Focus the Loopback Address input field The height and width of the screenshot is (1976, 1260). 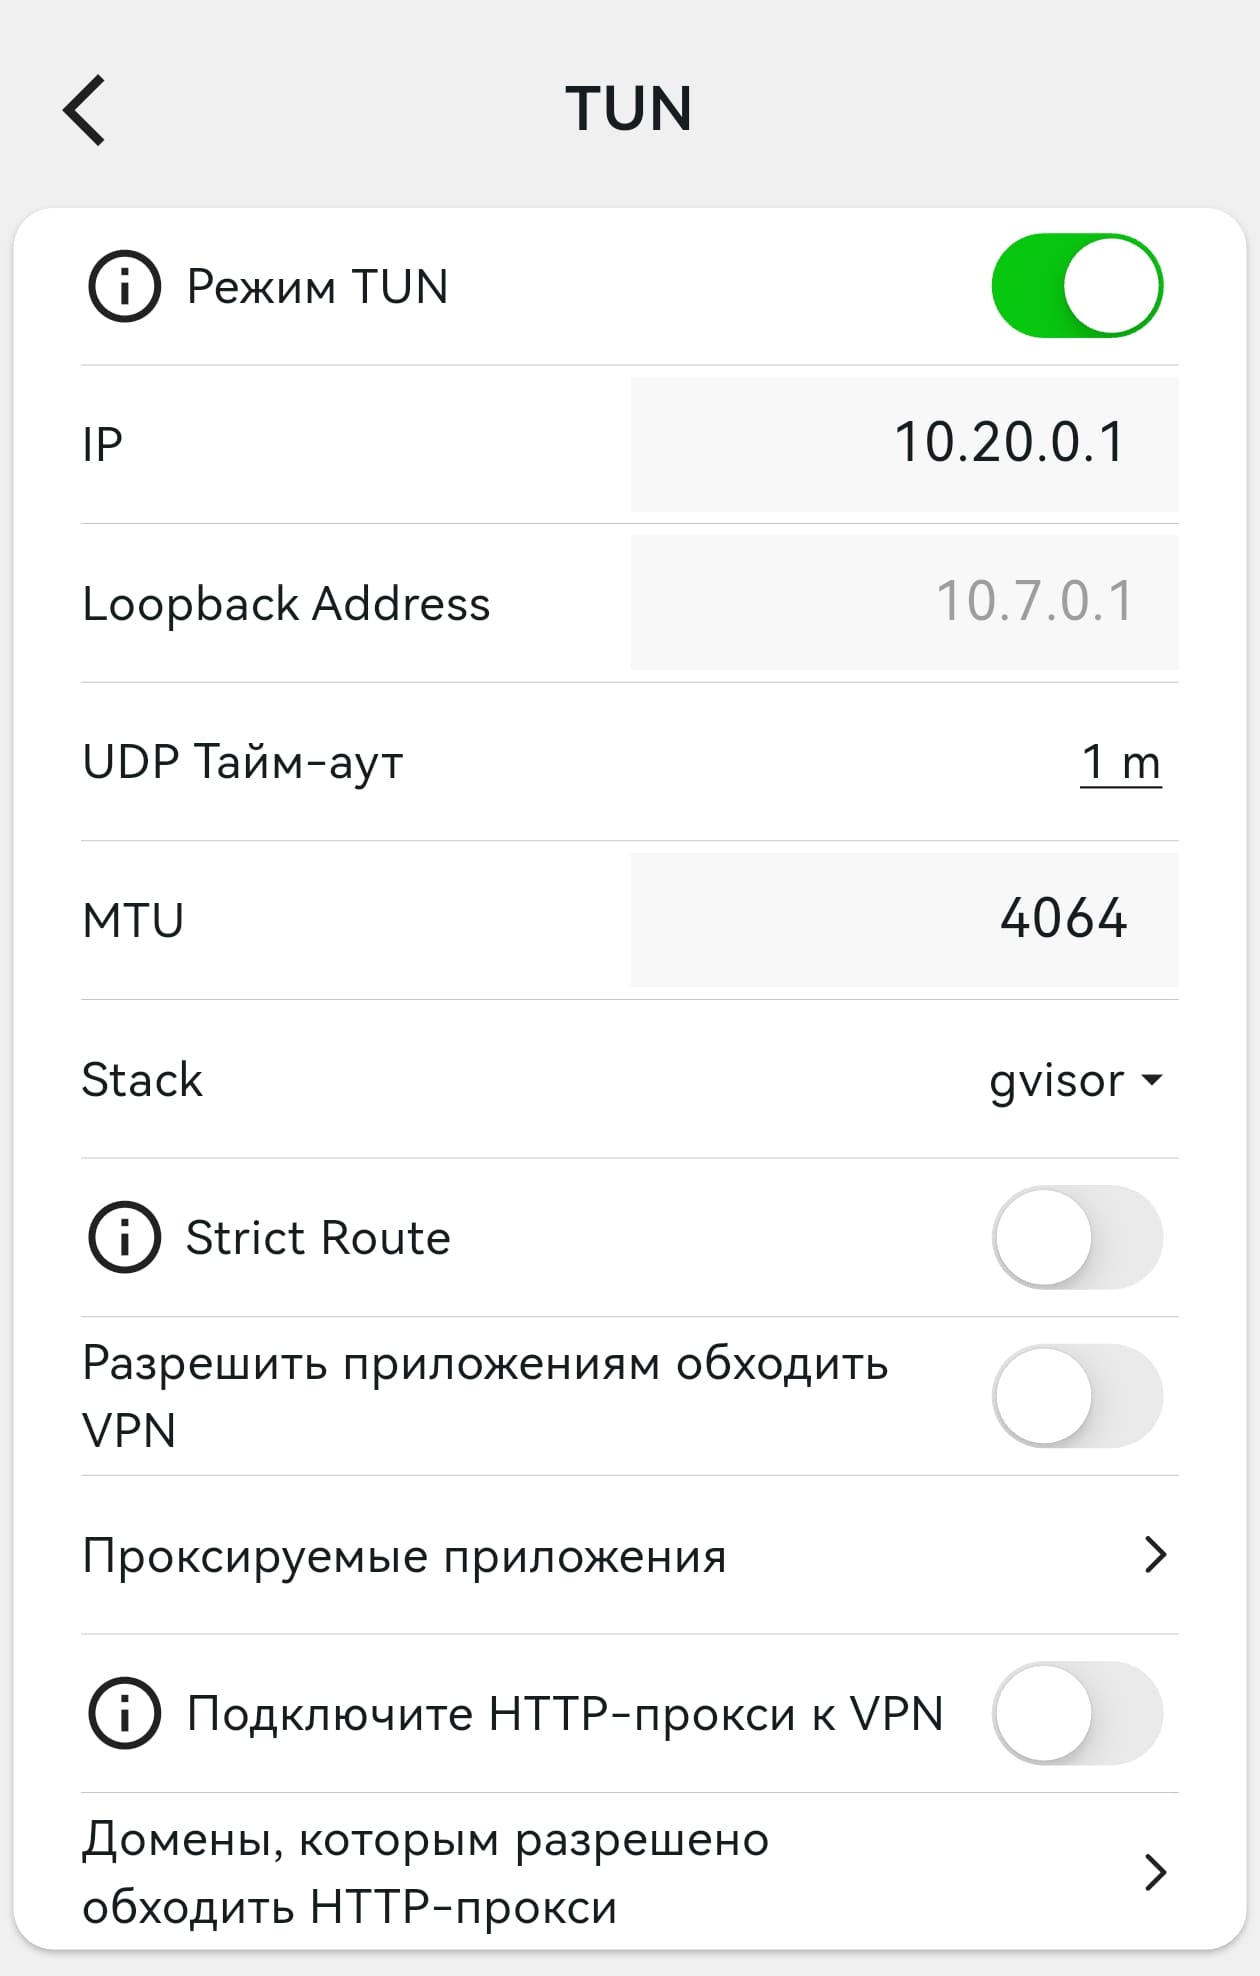[x=904, y=603]
